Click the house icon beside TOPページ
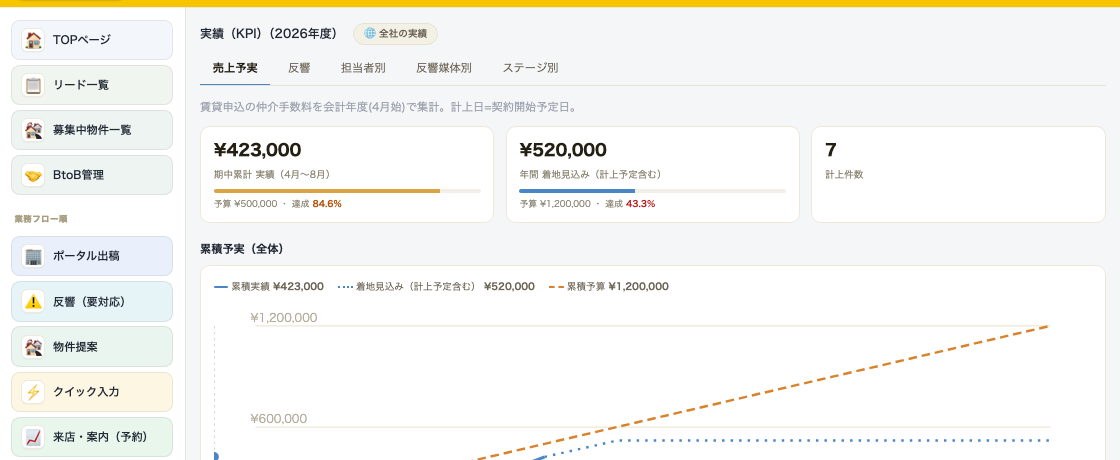Image resolution: width=1120 pixels, height=460 pixels. (33, 40)
